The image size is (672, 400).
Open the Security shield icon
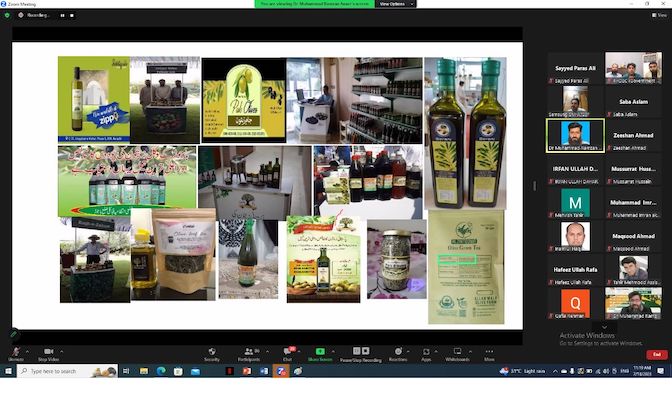212,352
